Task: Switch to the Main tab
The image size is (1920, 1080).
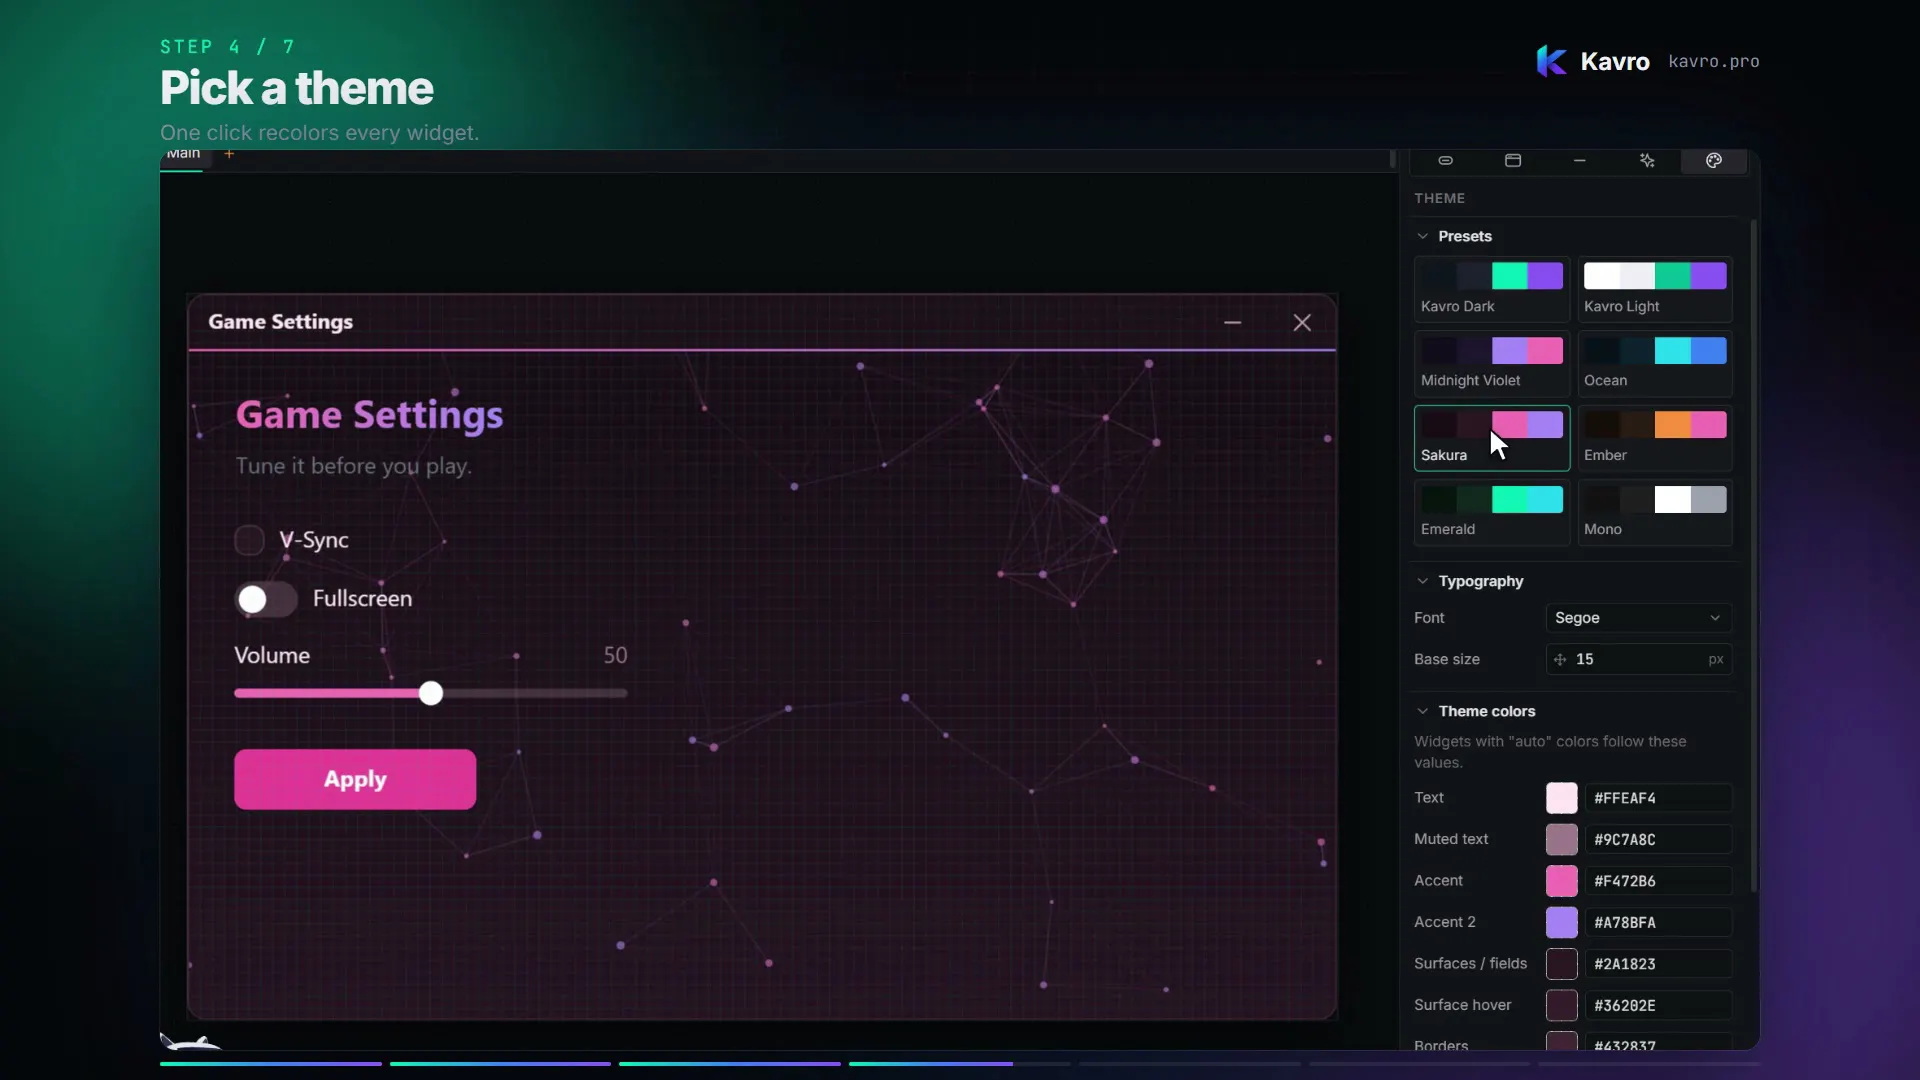Action: point(183,156)
